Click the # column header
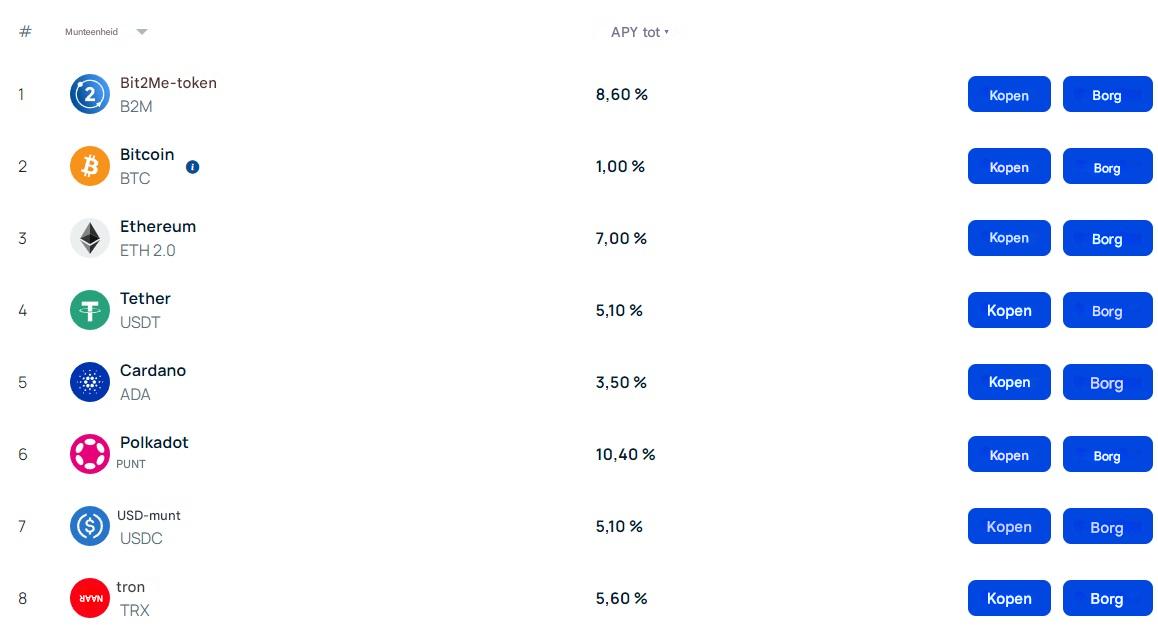Screen dimensions: 1158x629 click(x=24, y=31)
